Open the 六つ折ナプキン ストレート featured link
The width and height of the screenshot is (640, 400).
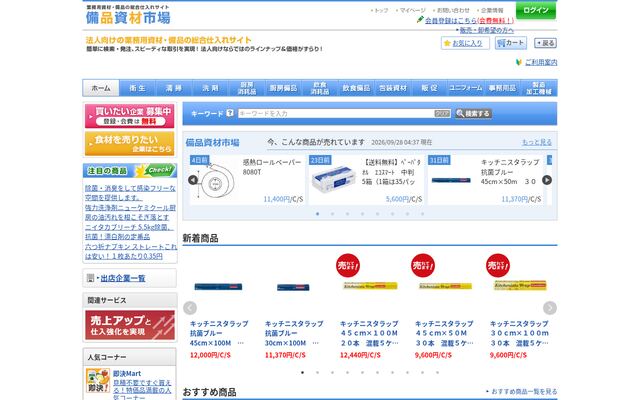coord(131,251)
